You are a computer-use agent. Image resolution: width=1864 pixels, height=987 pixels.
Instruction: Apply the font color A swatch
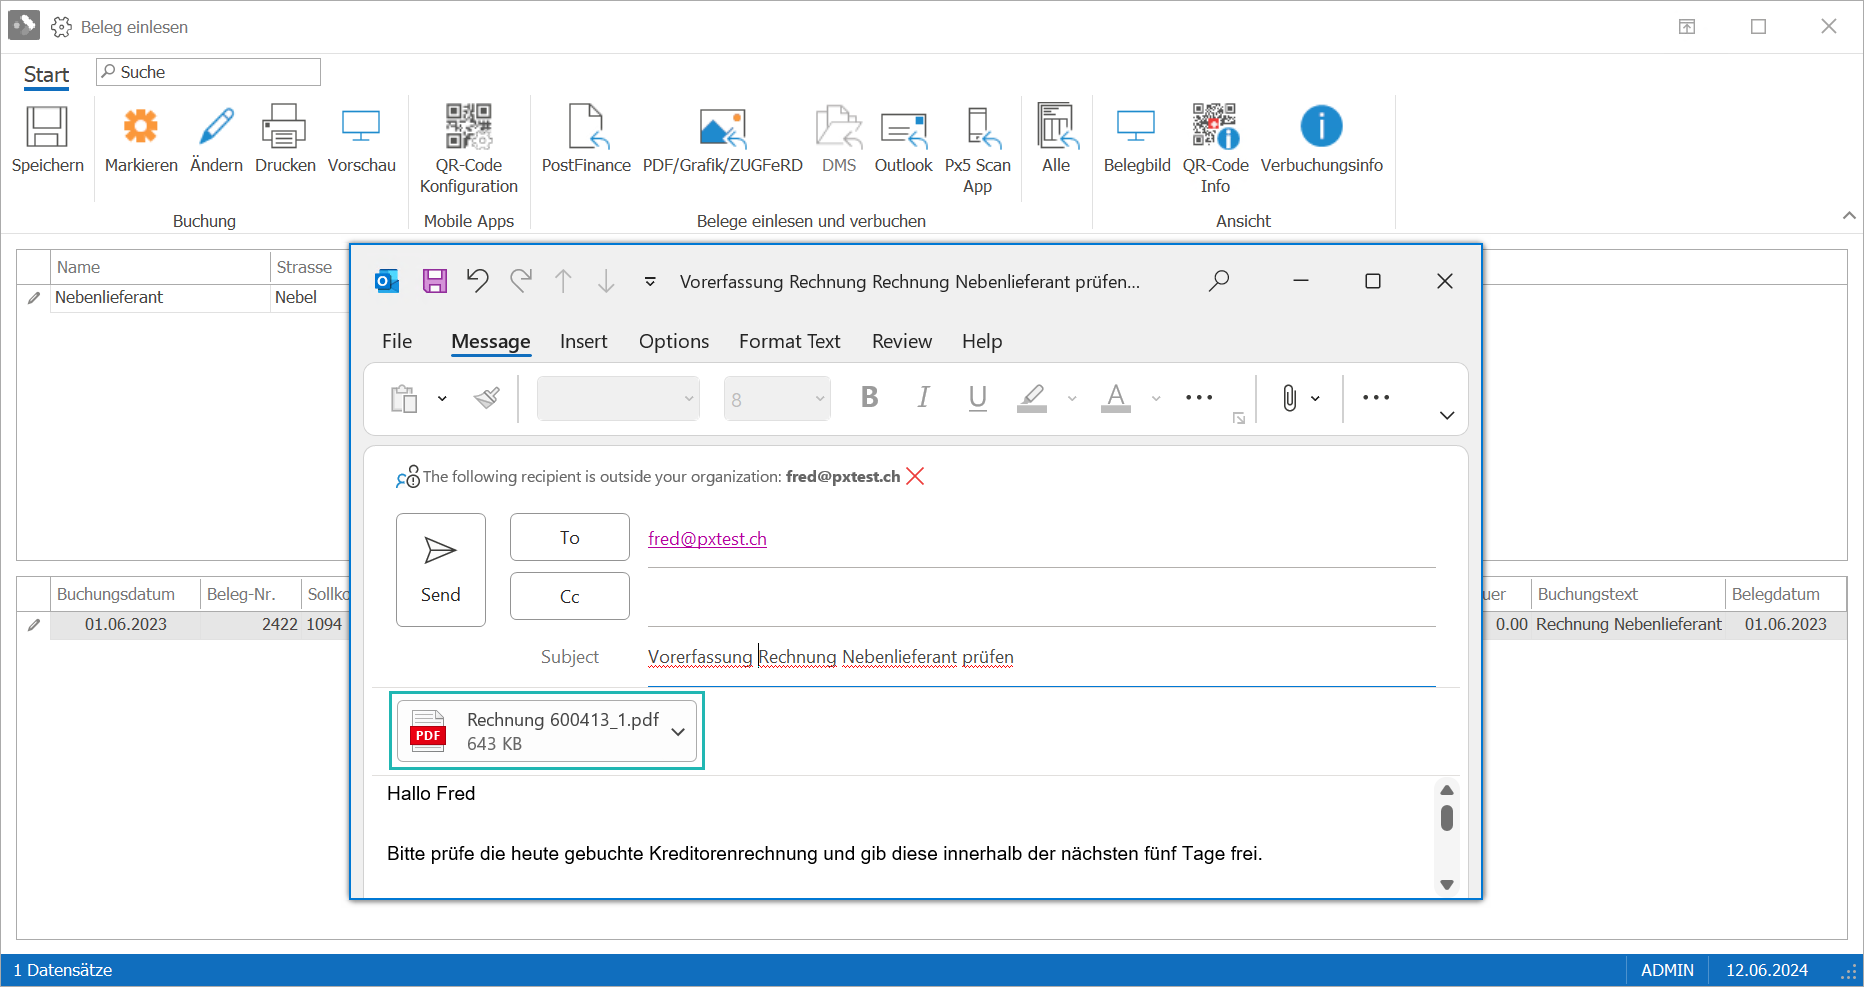1116,398
